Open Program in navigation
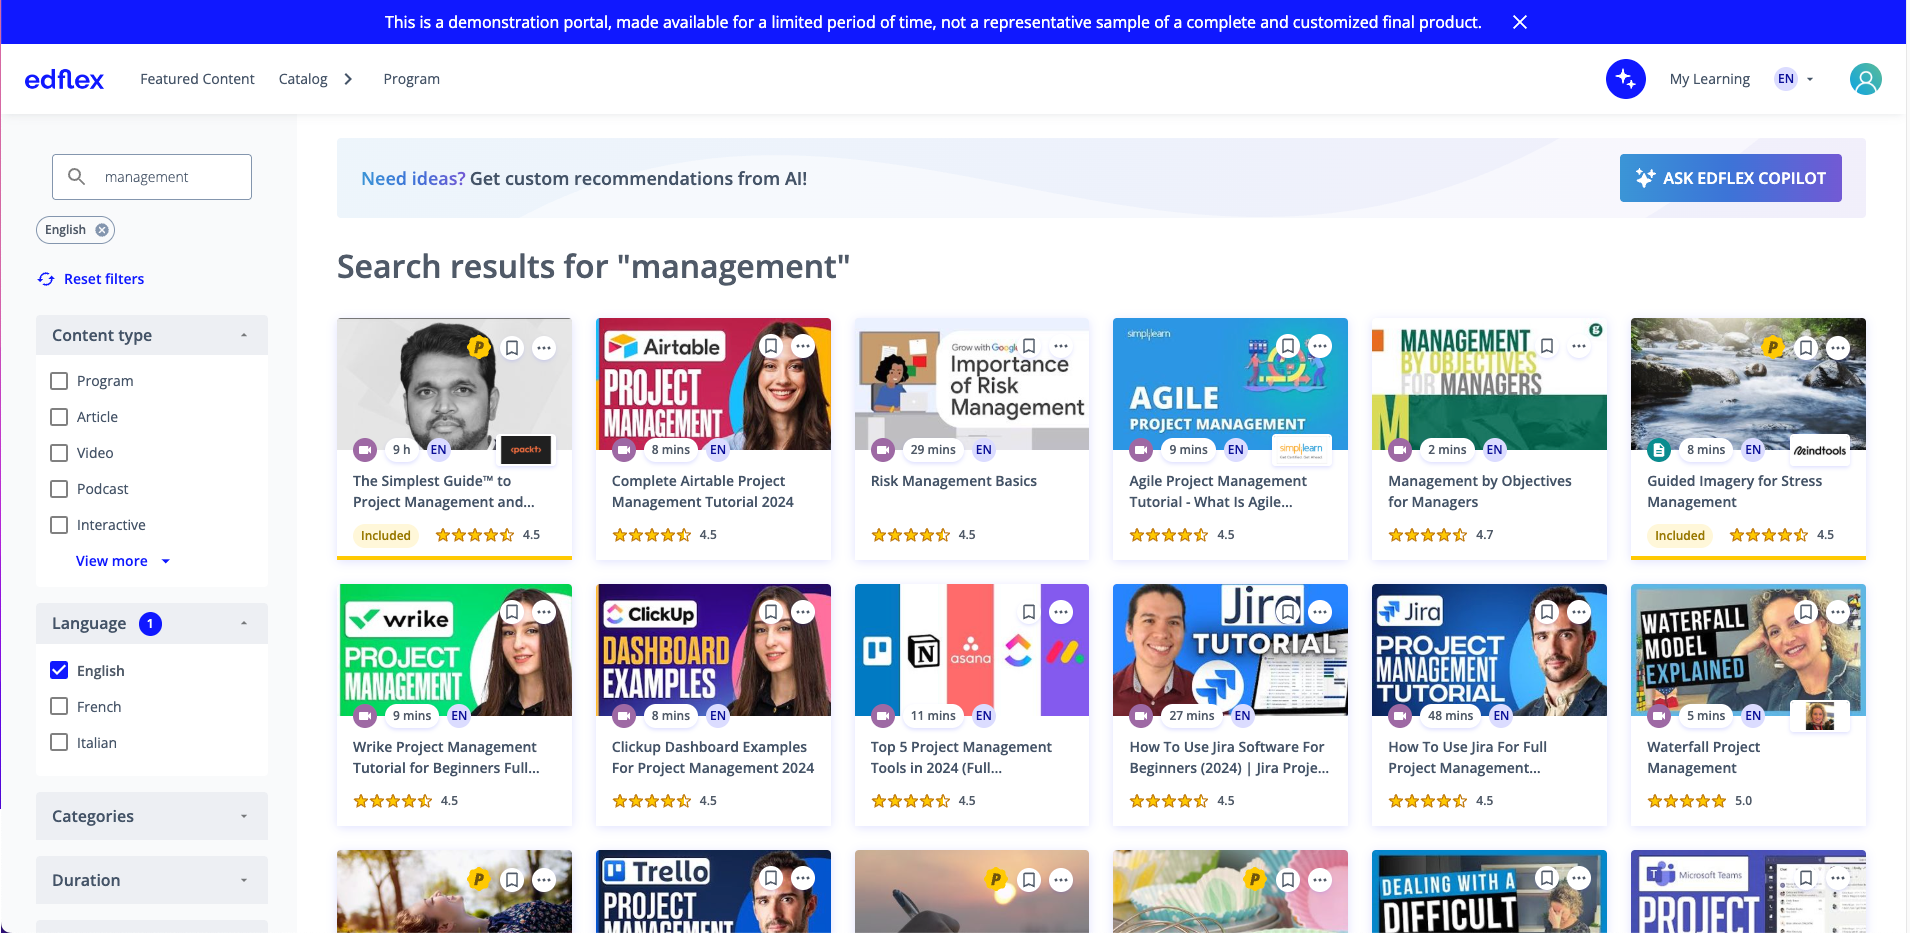Image resolution: width=1910 pixels, height=933 pixels. pyautogui.click(x=411, y=79)
